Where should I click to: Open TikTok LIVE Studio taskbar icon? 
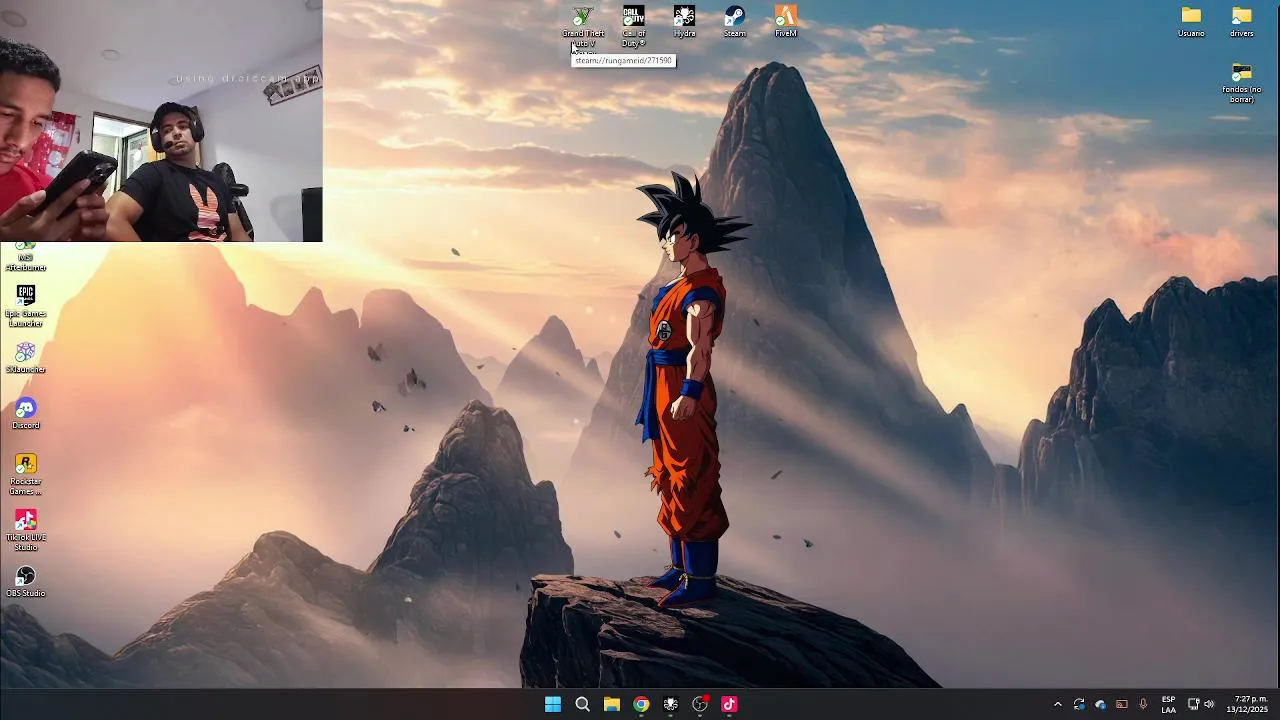coord(729,704)
